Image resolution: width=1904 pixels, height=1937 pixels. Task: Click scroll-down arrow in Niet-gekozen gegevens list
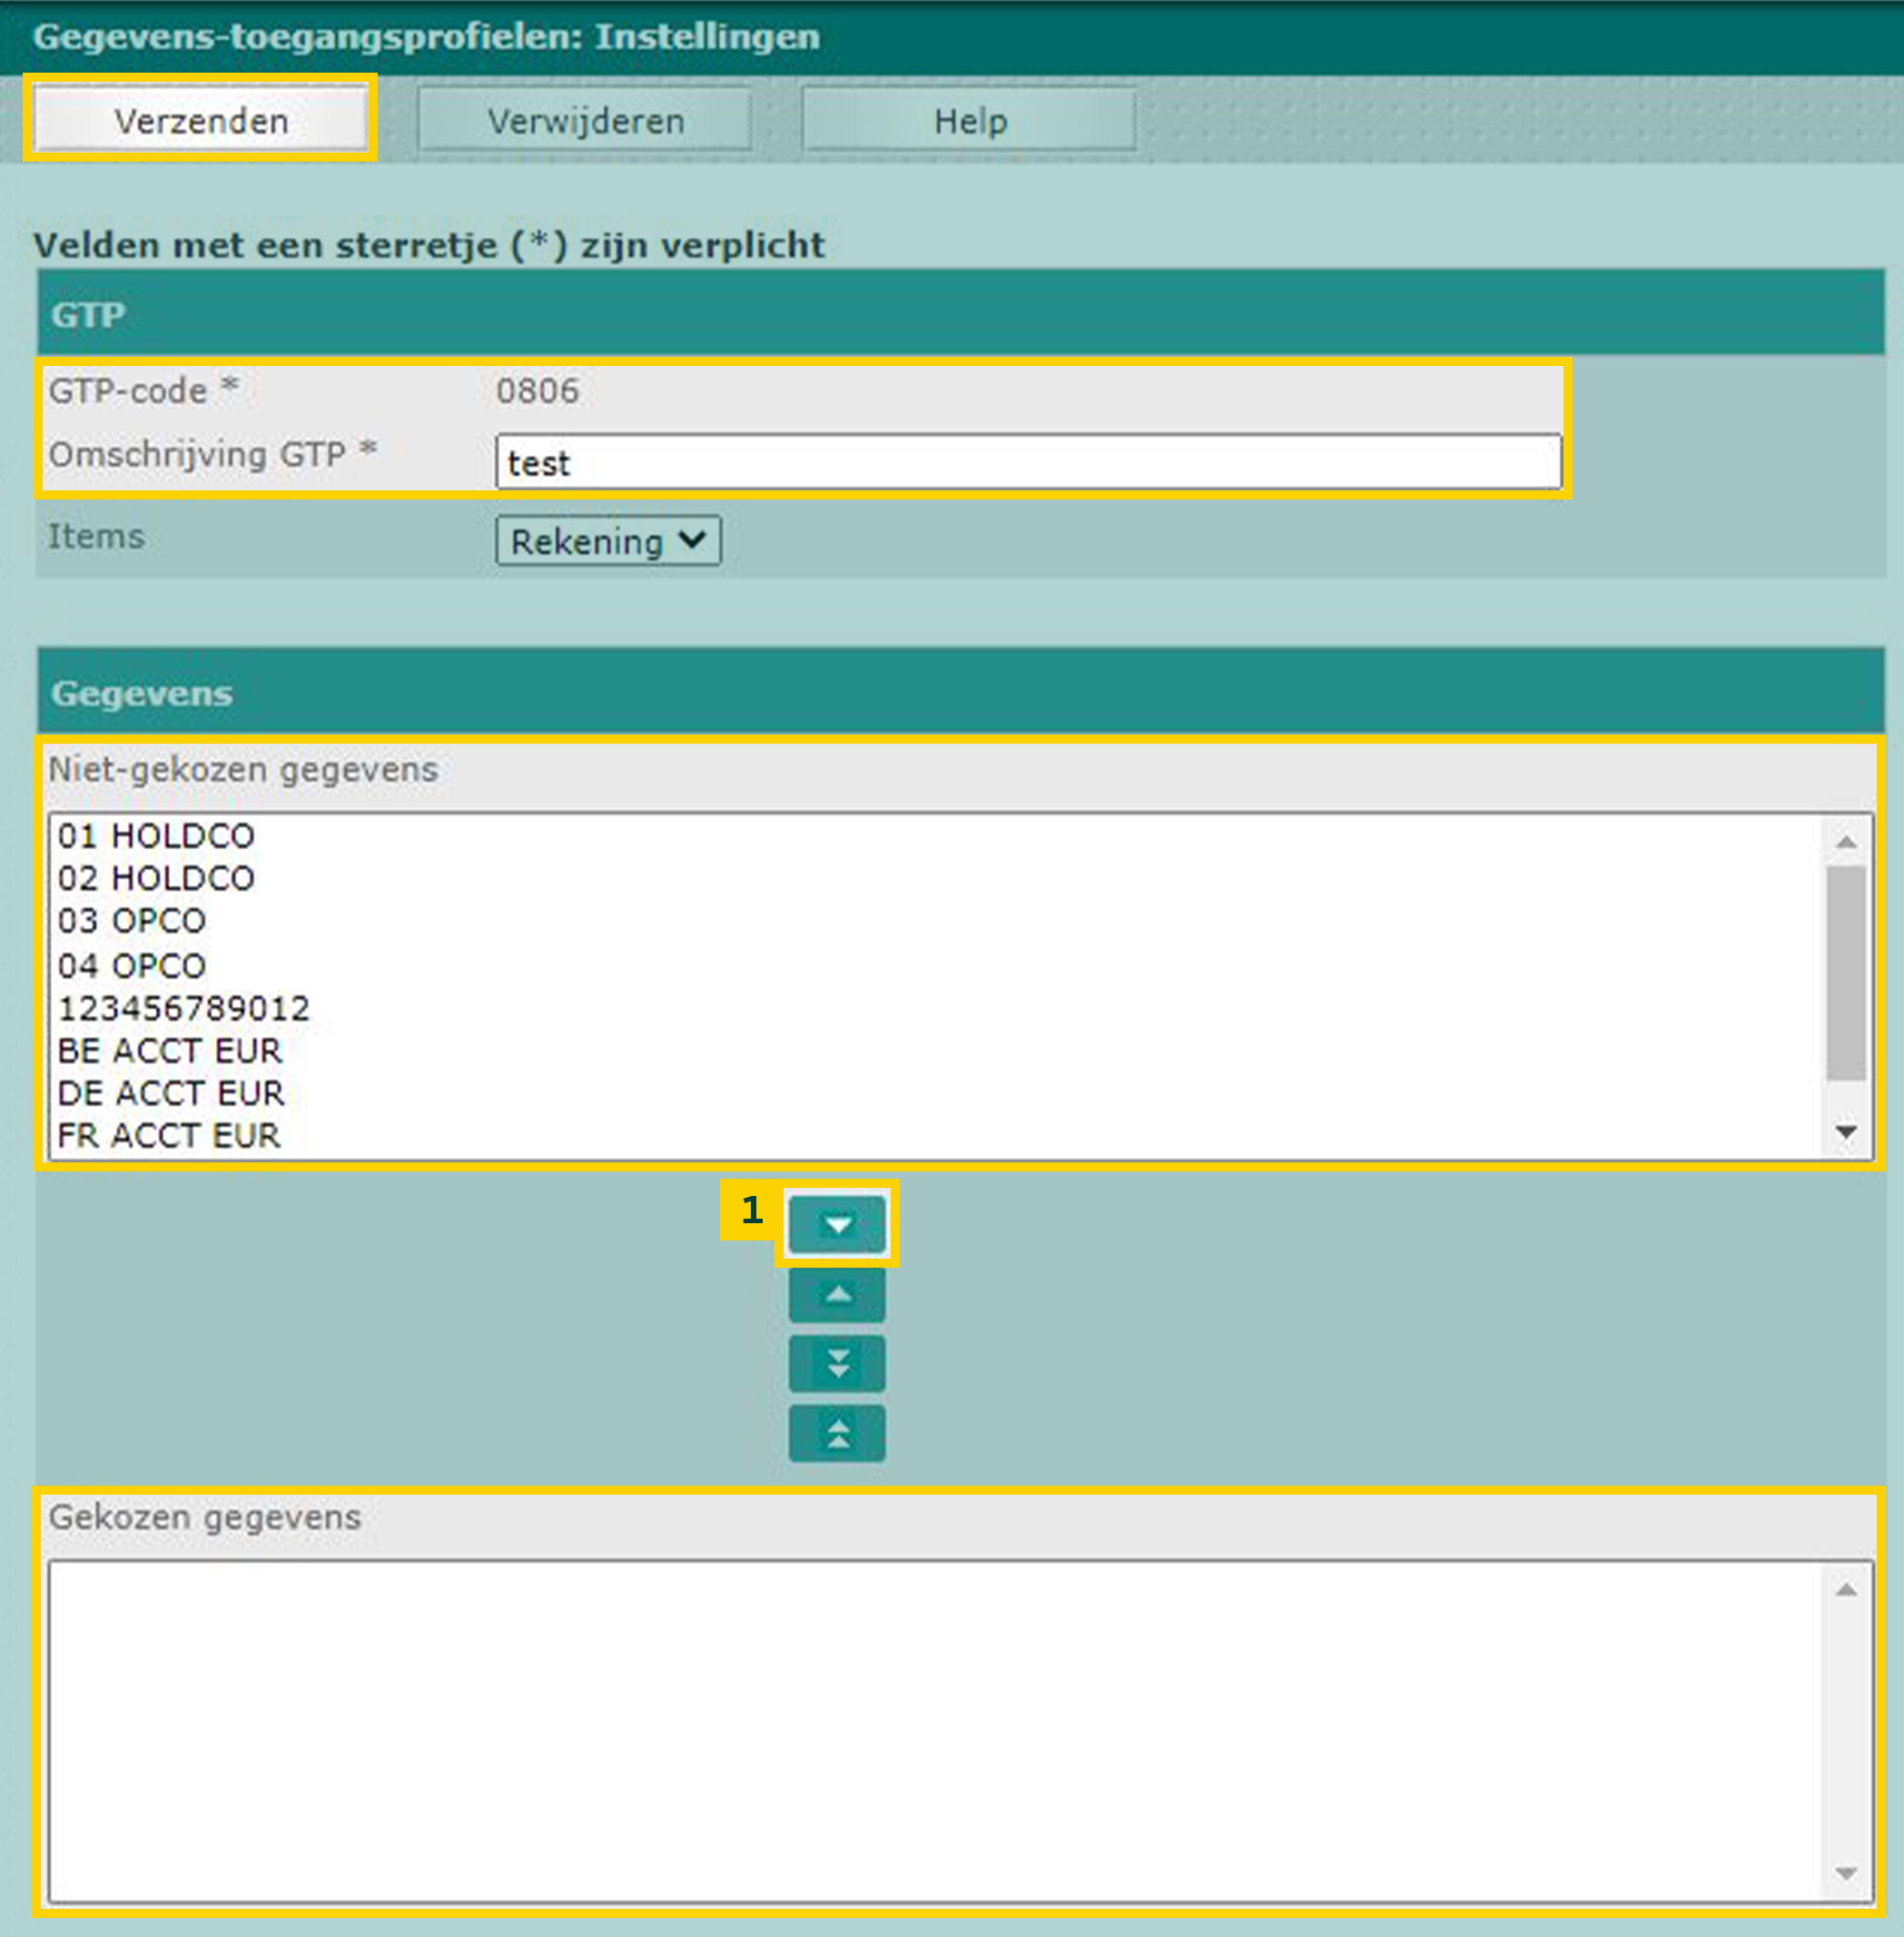coord(1846,1131)
